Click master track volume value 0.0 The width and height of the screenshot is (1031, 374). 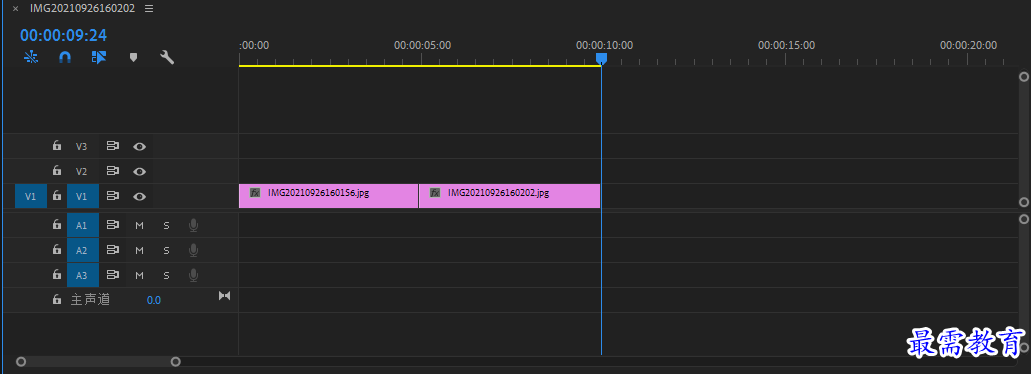click(153, 300)
